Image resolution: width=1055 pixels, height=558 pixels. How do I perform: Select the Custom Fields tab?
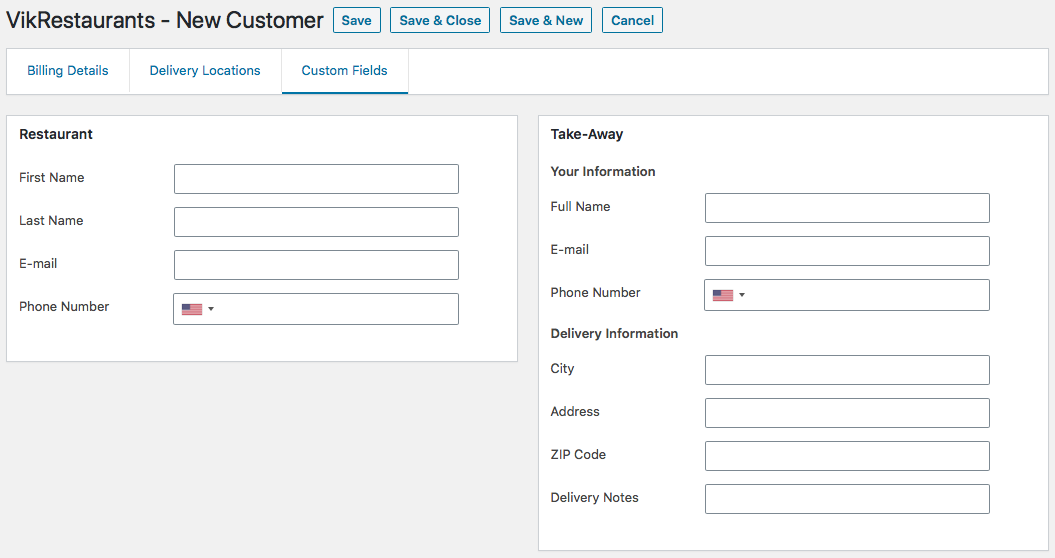pyautogui.click(x=344, y=71)
